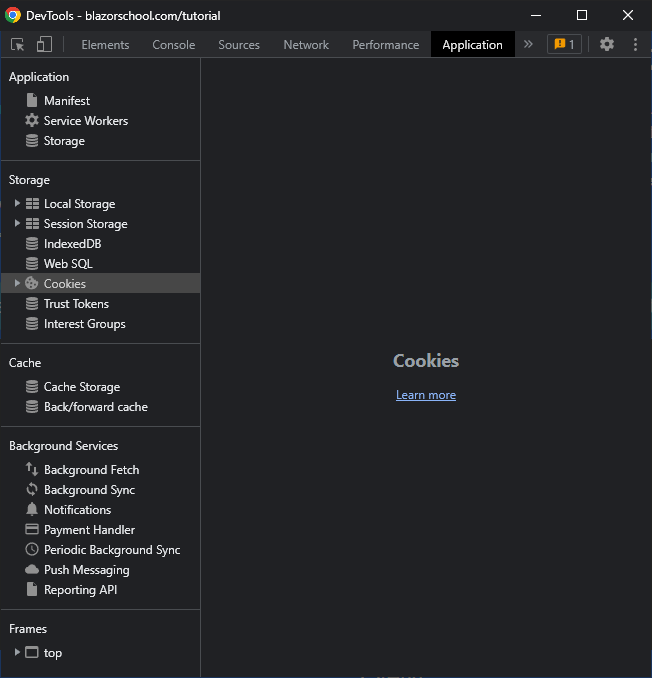This screenshot has width=652, height=678.
Task: Select Payment Handler card icon item
Action: click(x=32, y=530)
